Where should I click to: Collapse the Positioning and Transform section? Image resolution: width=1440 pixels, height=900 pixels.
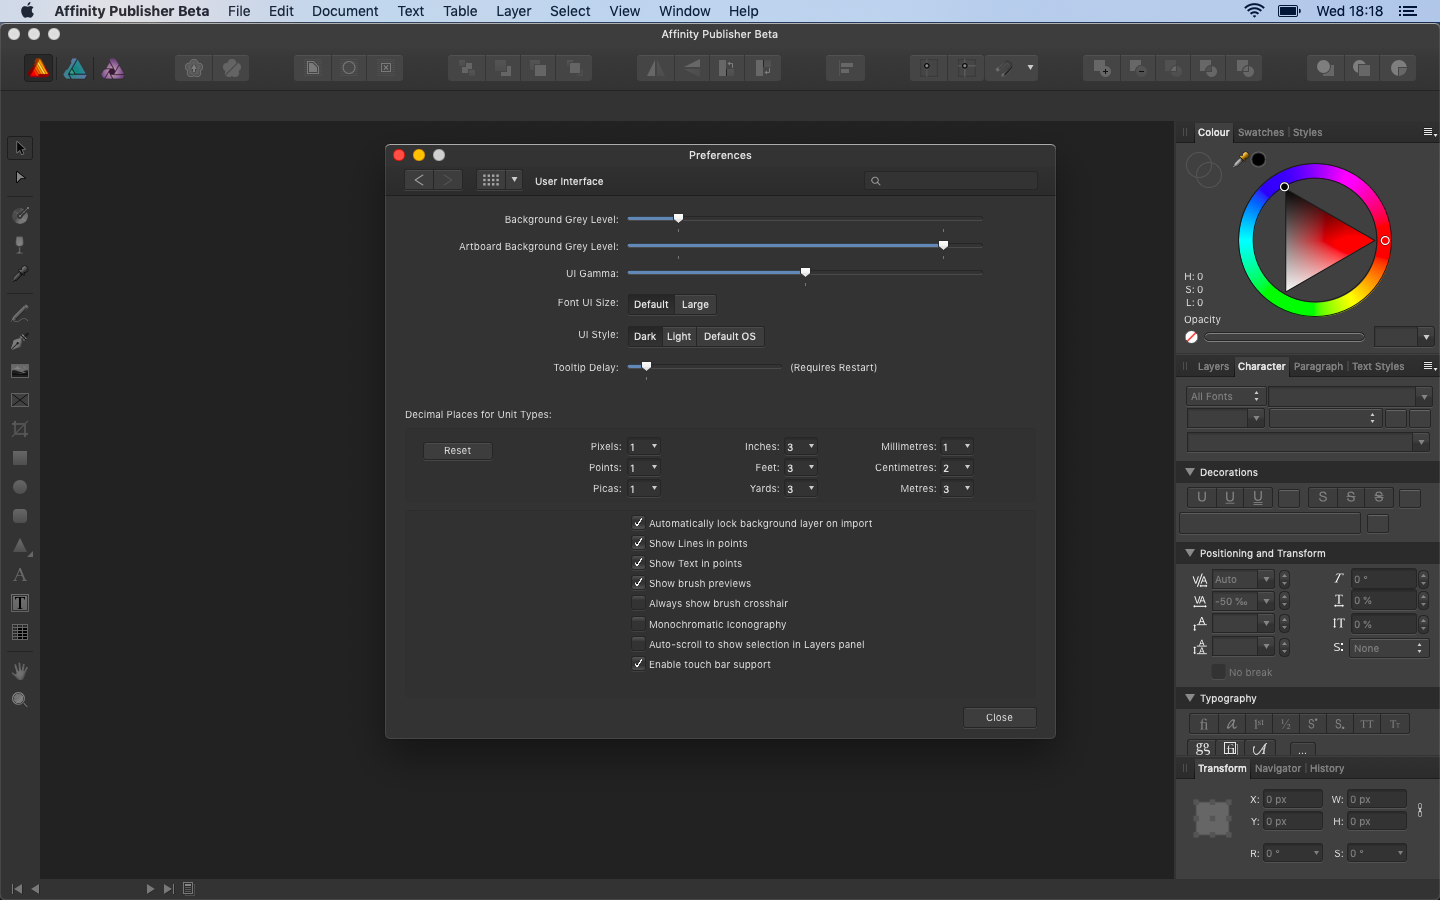click(x=1190, y=553)
